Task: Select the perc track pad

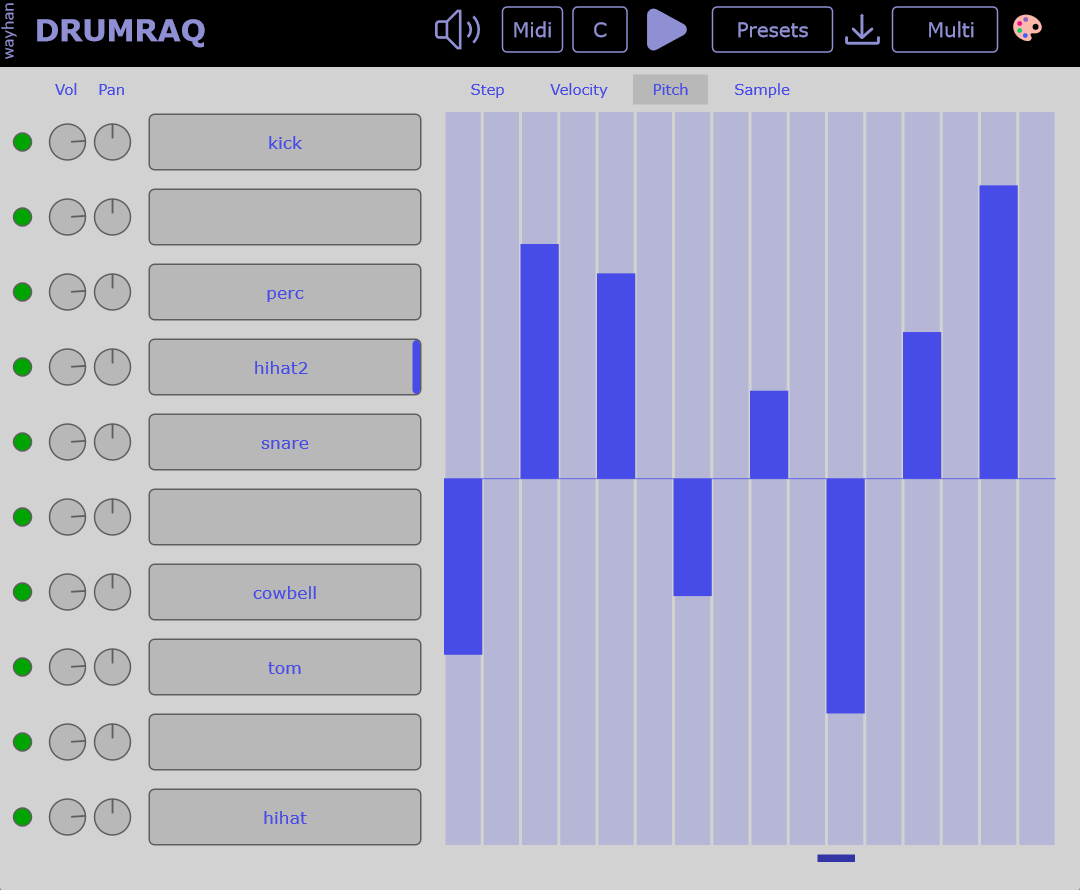Action: pyautogui.click(x=284, y=292)
